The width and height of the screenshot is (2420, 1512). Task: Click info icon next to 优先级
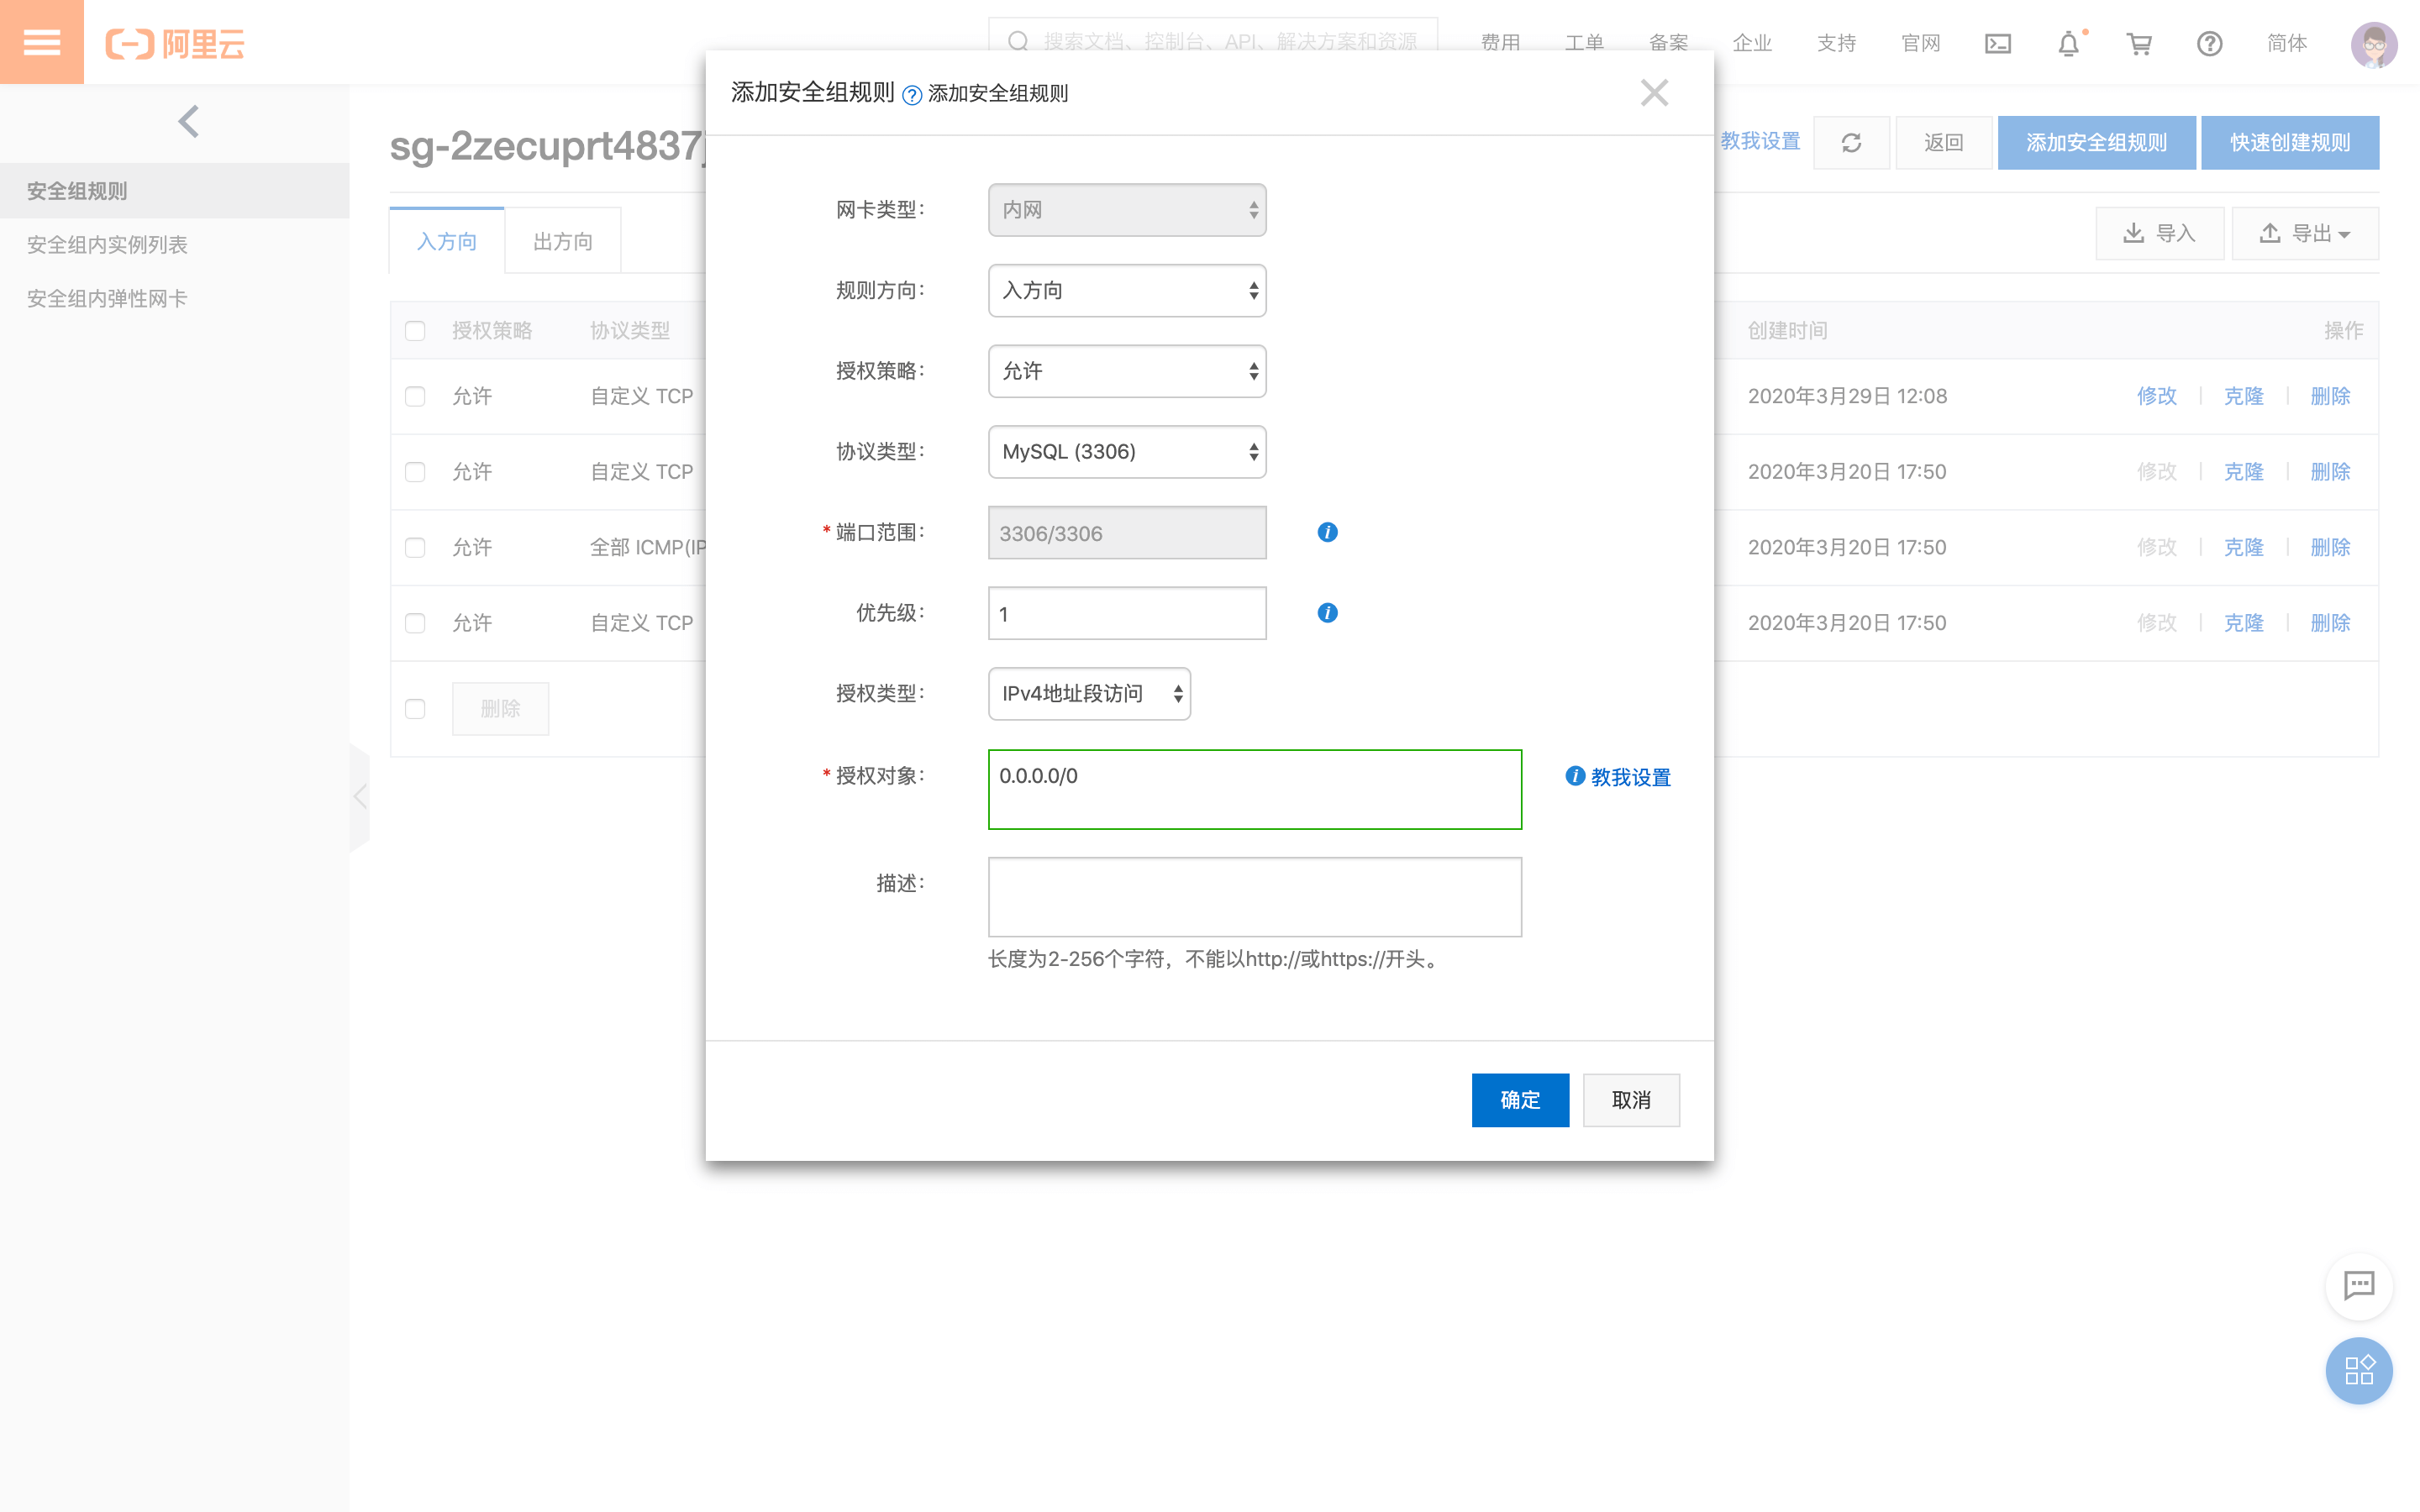[x=1327, y=613]
